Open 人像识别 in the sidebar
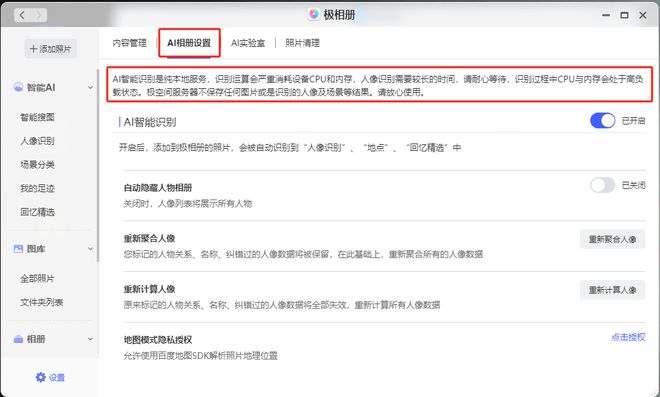 coord(37,141)
